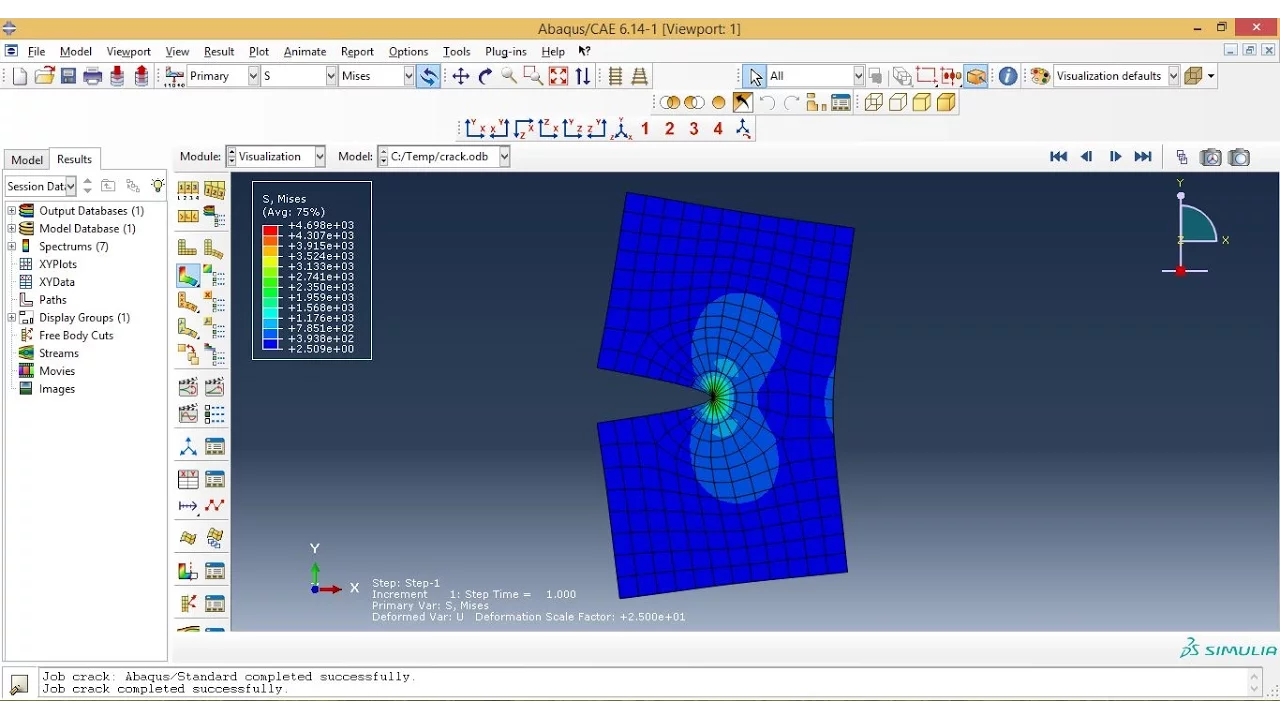This screenshot has height=720, width=1280.
Task: Click the message area icon at bottom left
Action: [x=19, y=684]
